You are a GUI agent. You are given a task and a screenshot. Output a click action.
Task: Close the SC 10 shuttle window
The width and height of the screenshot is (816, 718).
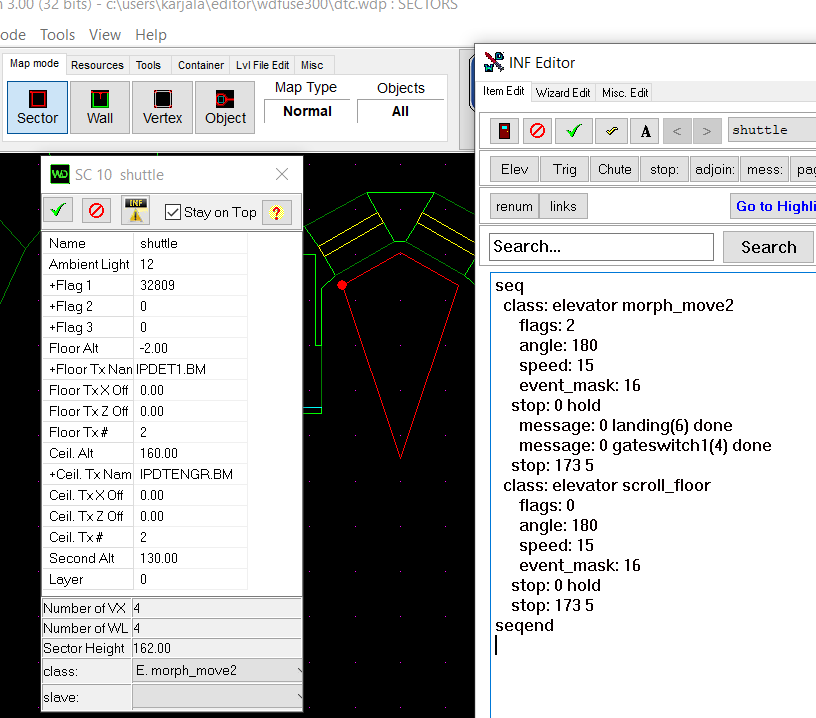pos(282,174)
